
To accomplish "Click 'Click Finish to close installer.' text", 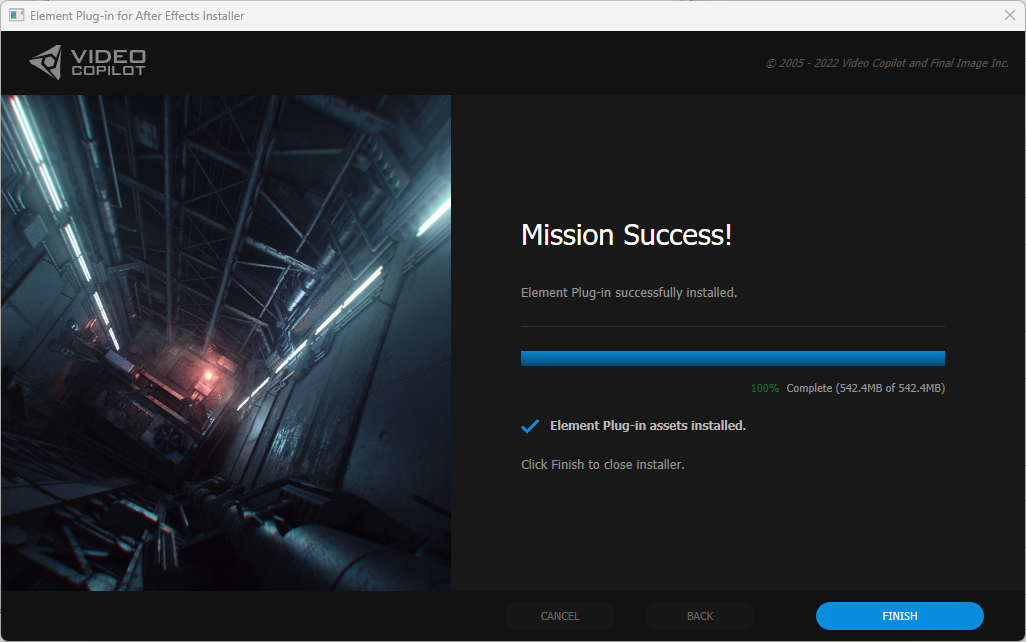I will (603, 464).
